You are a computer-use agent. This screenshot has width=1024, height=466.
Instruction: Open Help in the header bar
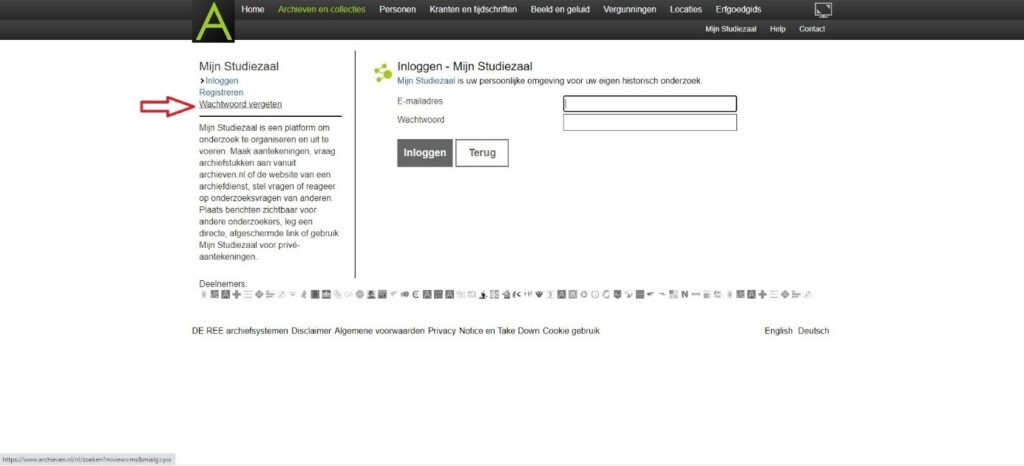click(x=777, y=29)
